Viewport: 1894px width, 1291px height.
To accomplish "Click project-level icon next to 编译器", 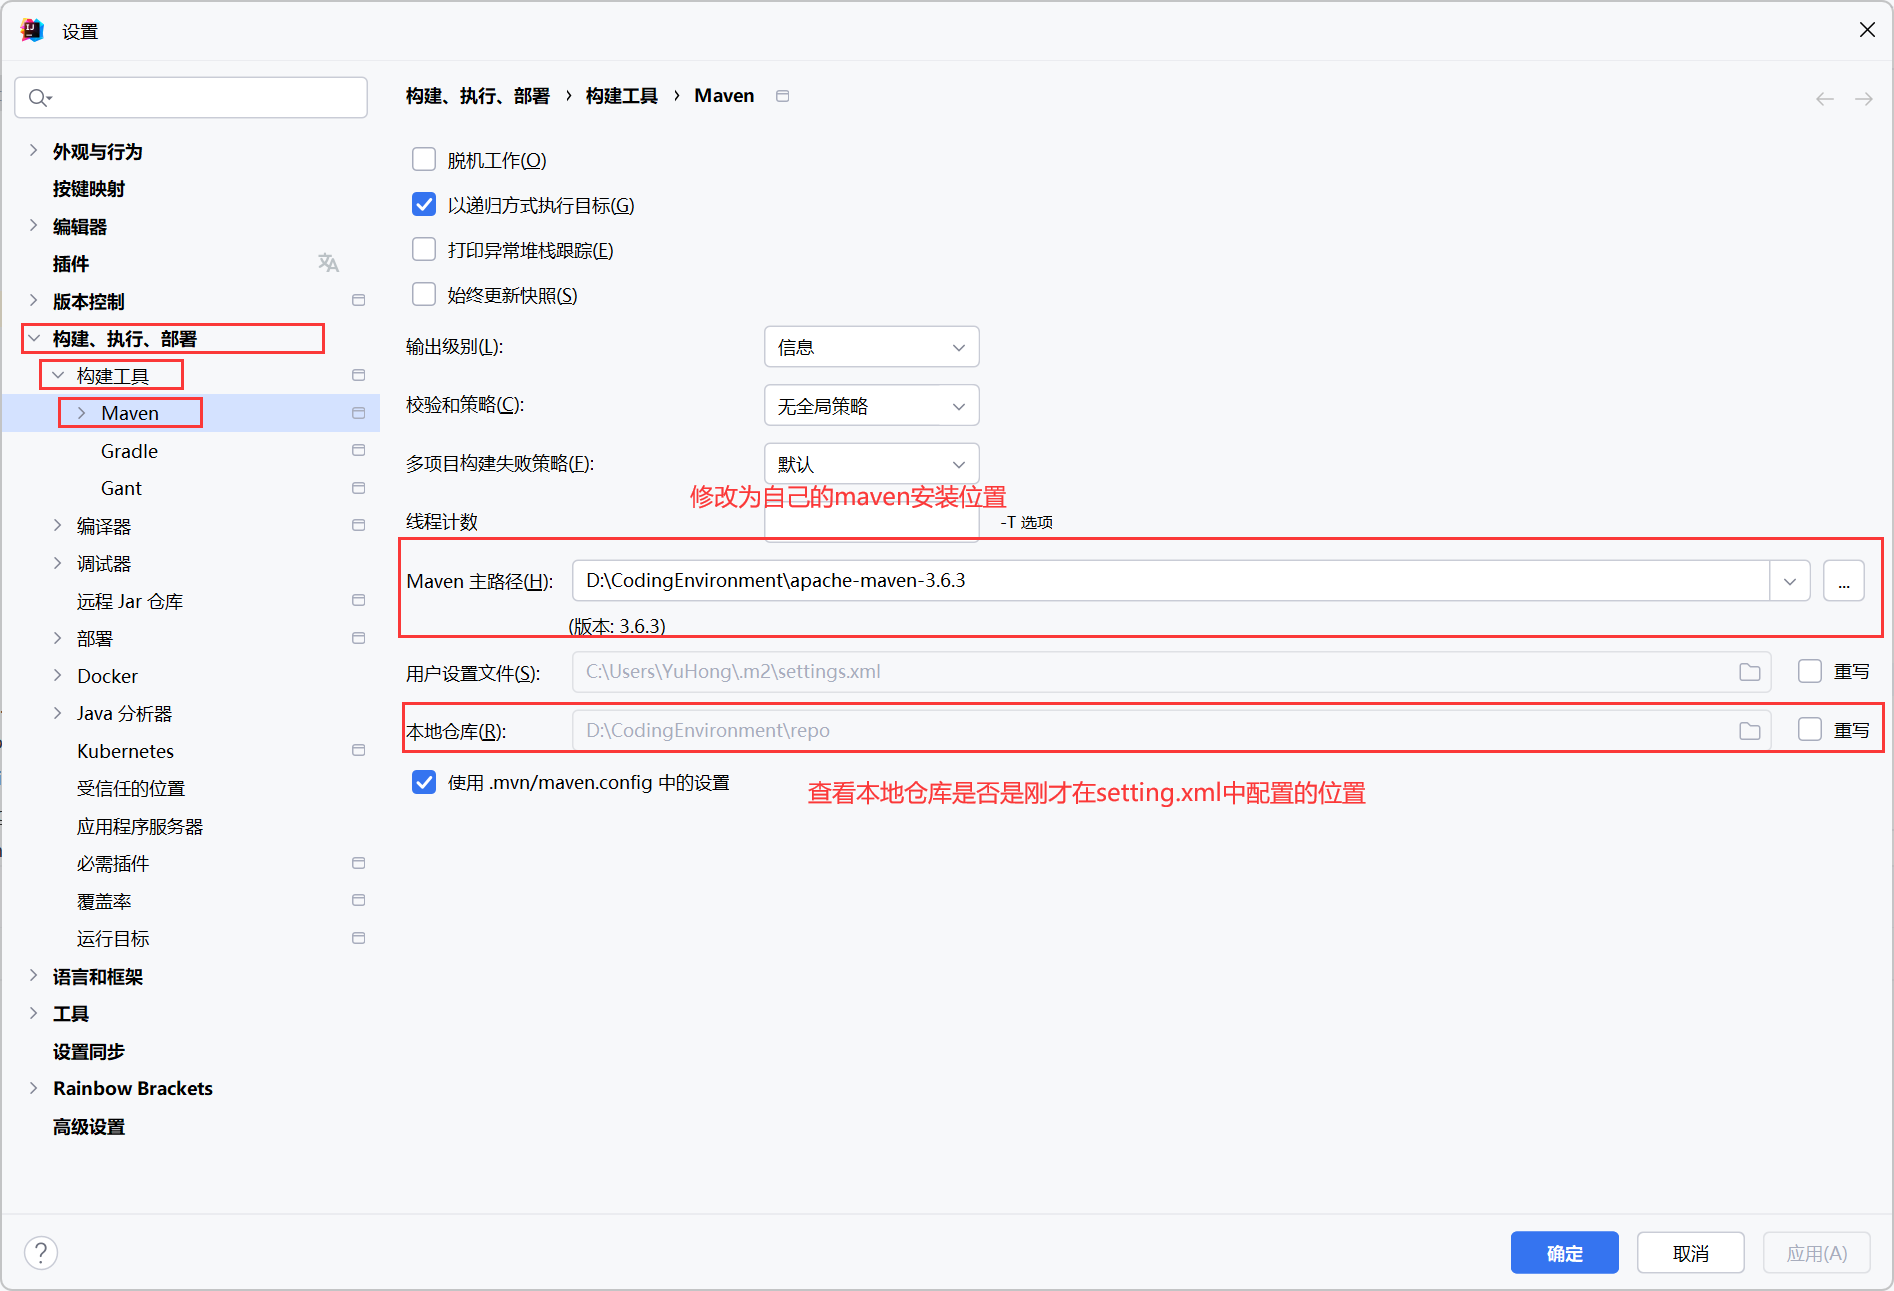I will (359, 525).
